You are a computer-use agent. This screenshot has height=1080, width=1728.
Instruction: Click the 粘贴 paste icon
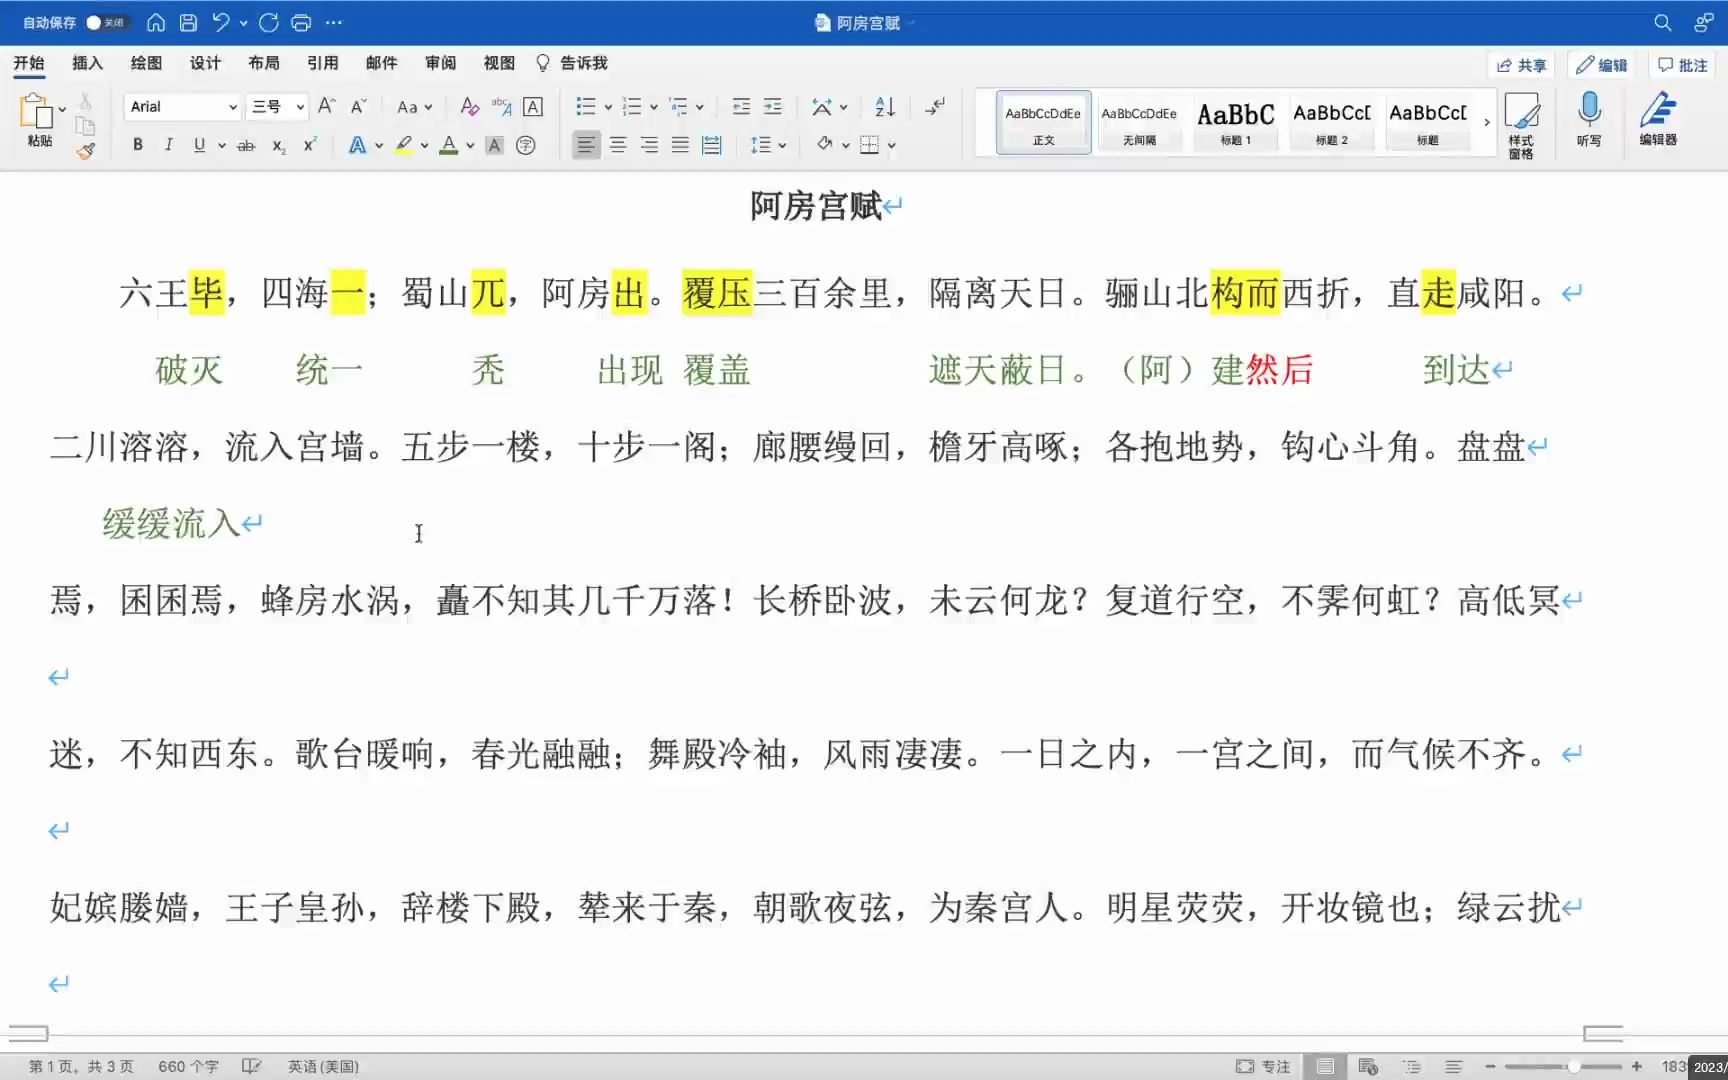pos(36,118)
